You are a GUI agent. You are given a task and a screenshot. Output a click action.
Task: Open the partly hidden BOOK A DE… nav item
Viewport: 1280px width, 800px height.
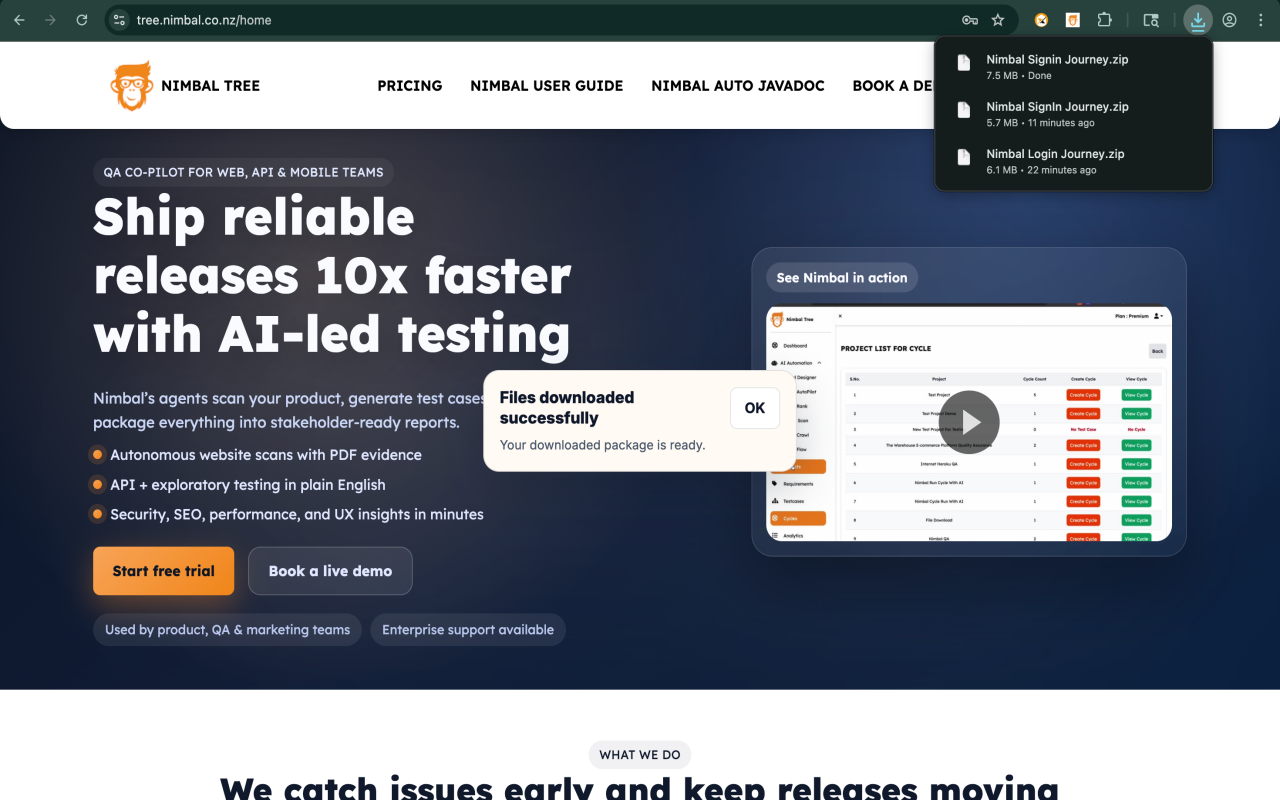893,86
